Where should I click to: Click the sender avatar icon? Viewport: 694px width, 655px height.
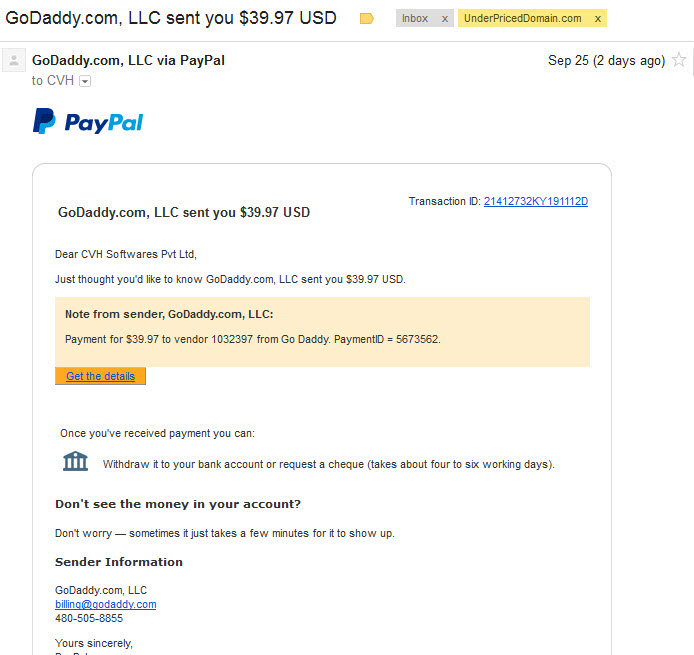14,60
